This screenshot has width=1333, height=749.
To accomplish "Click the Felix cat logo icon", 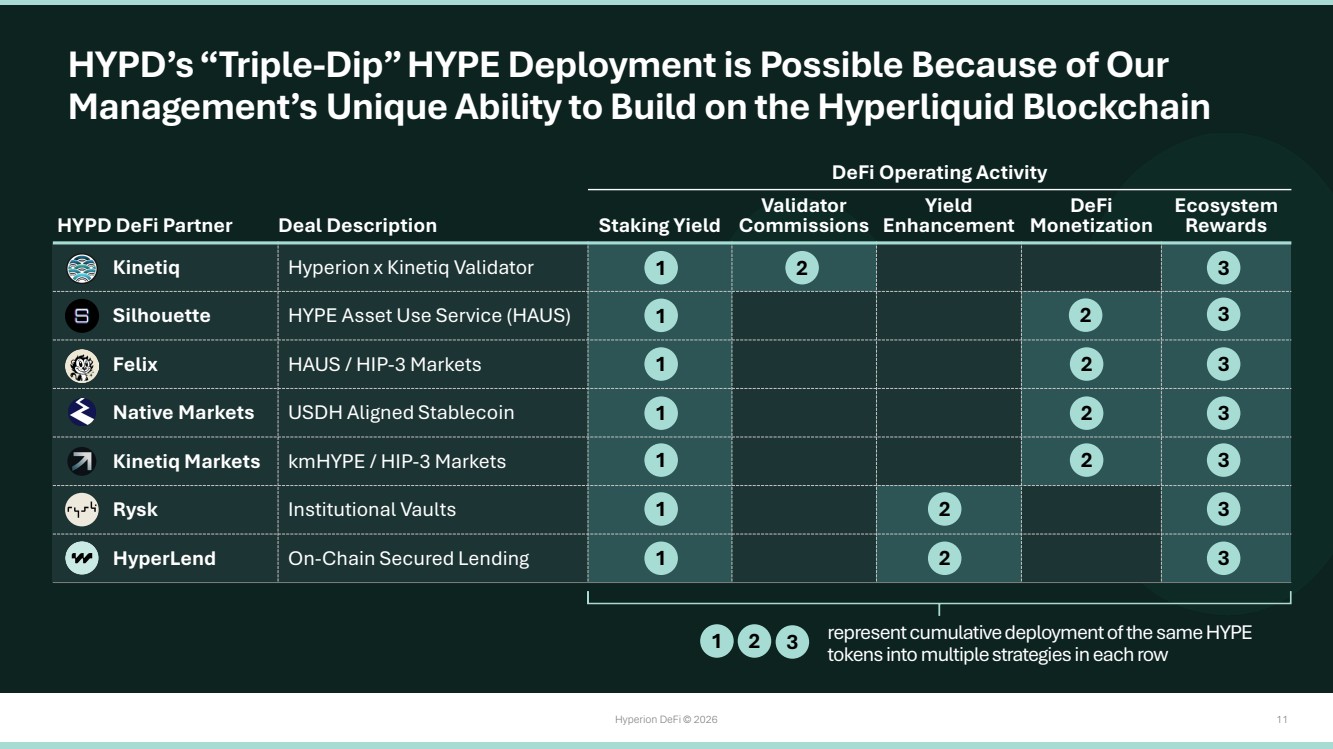I will point(82,365).
